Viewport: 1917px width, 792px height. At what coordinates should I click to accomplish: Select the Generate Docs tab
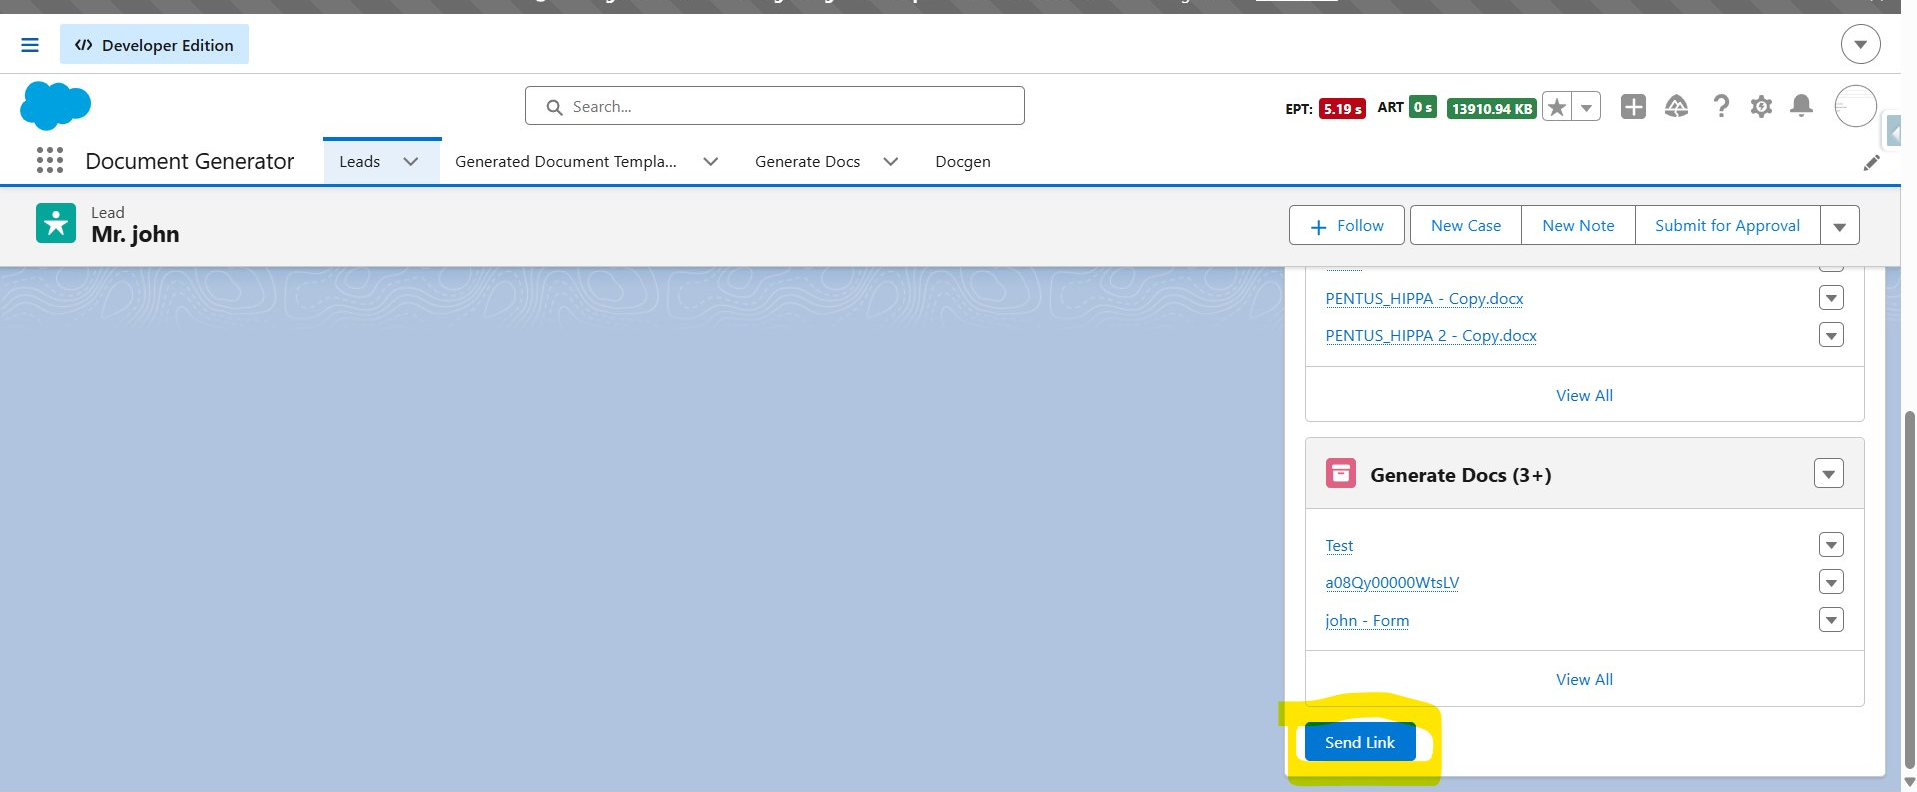tap(807, 161)
